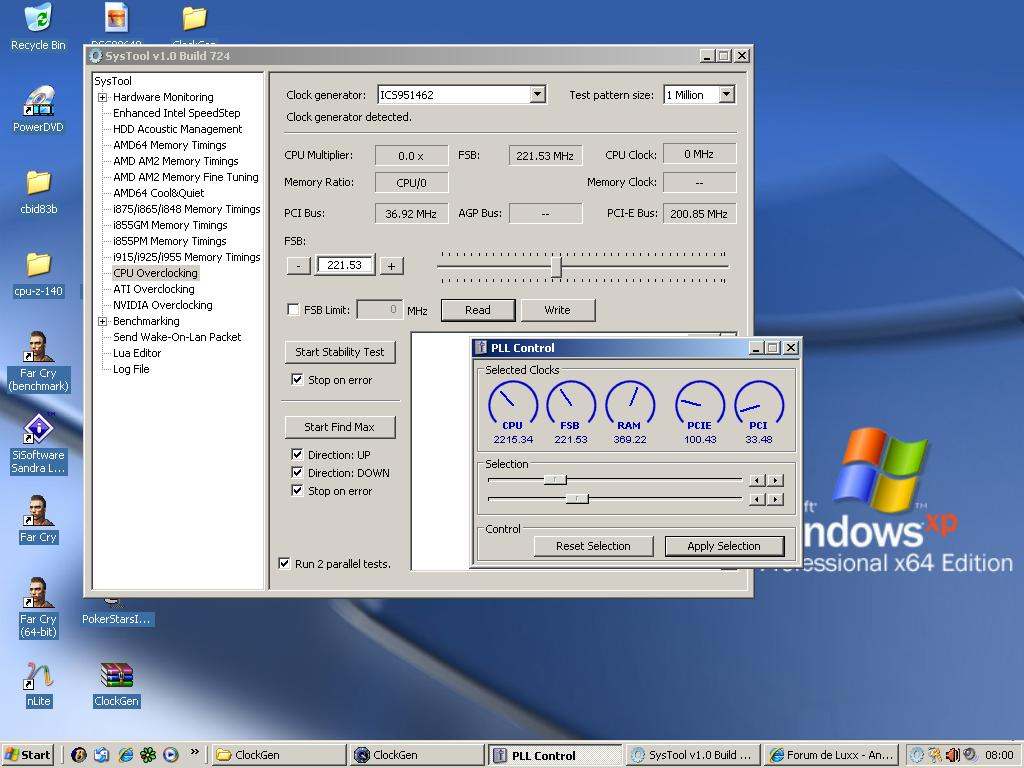Launch the SiSoftware Sandra shortcut
The height and width of the screenshot is (768, 1024).
(x=38, y=443)
